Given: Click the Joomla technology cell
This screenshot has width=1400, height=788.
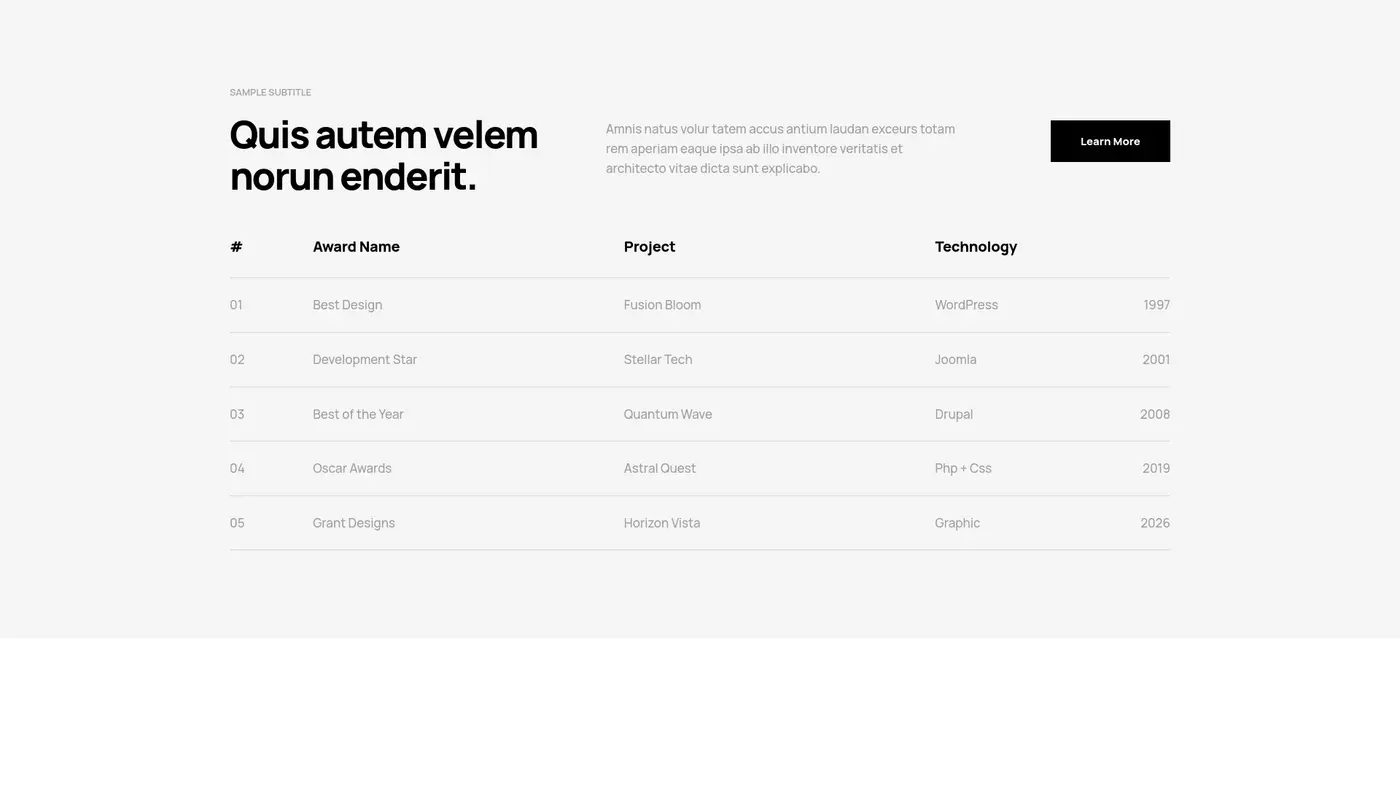Looking at the screenshot, I should pos(955,360).
